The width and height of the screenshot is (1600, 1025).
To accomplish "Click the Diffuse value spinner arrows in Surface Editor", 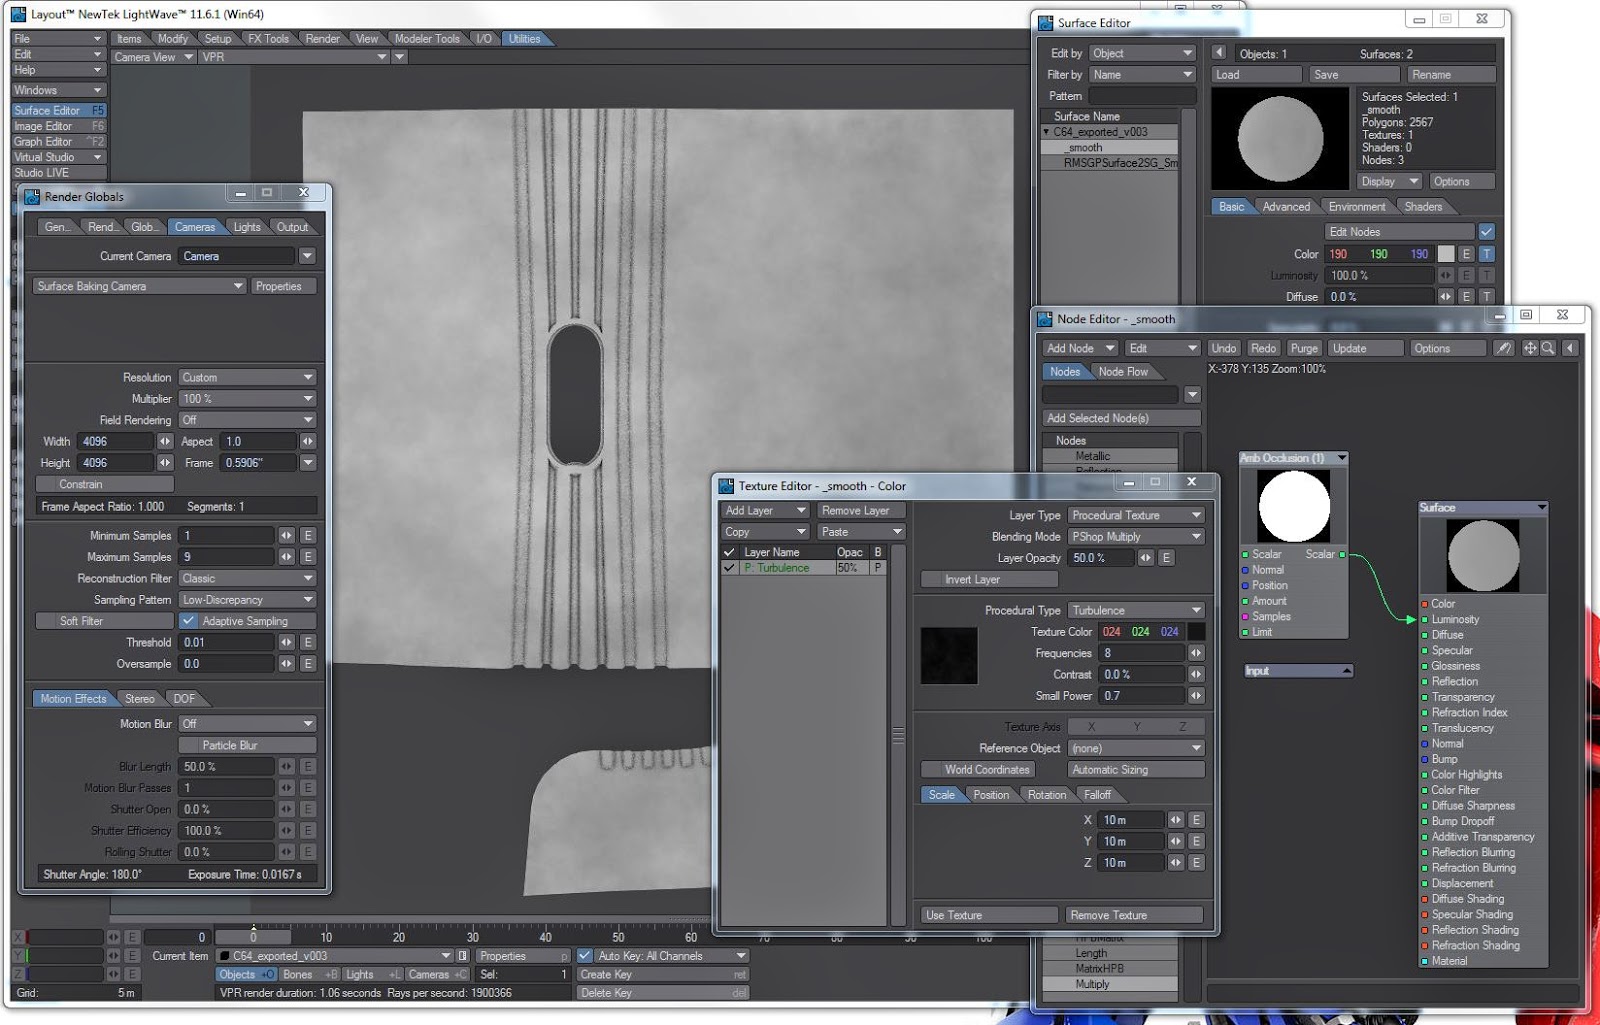I will click(x=1445, y=297).
